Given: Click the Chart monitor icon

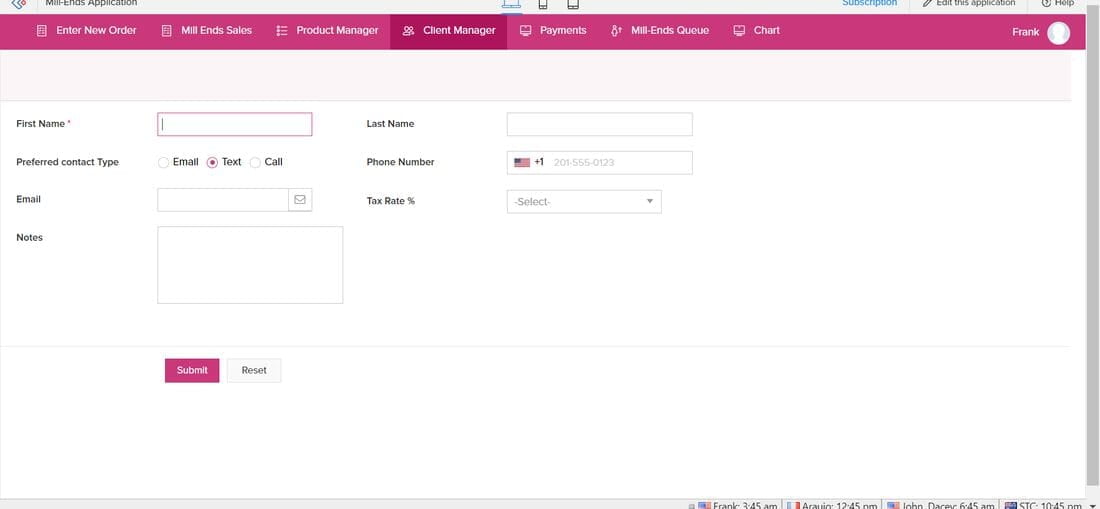Looking at the screenshot, I should pos(739,31).
